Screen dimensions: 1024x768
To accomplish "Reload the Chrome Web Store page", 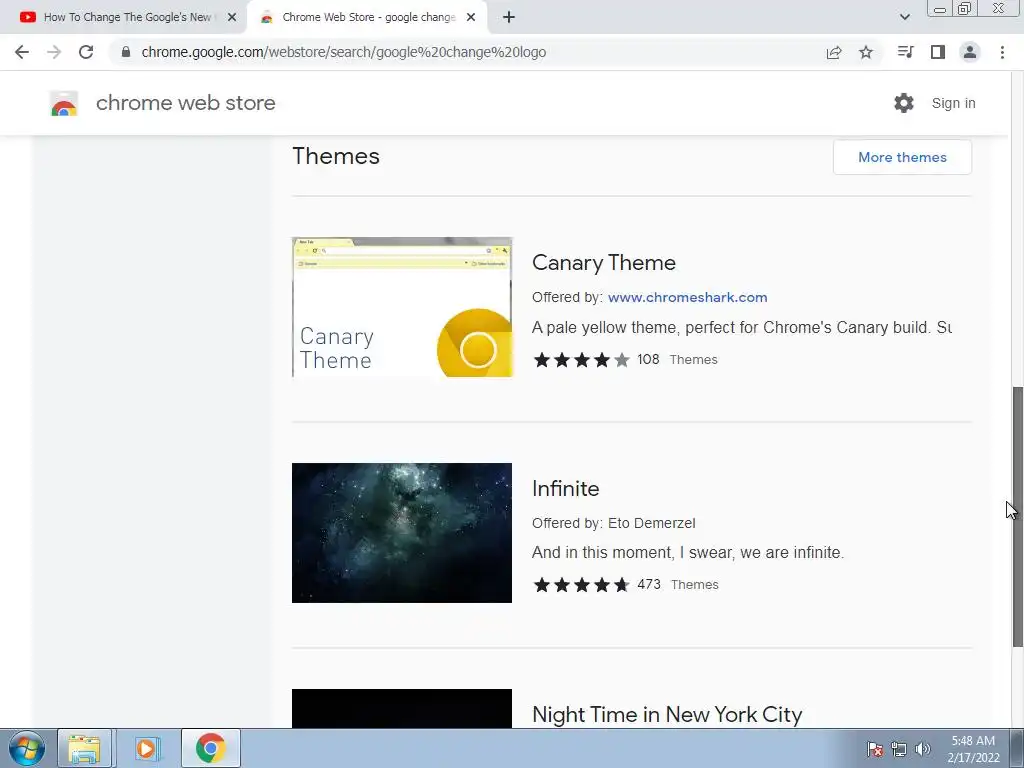I will tap(86, 52).
